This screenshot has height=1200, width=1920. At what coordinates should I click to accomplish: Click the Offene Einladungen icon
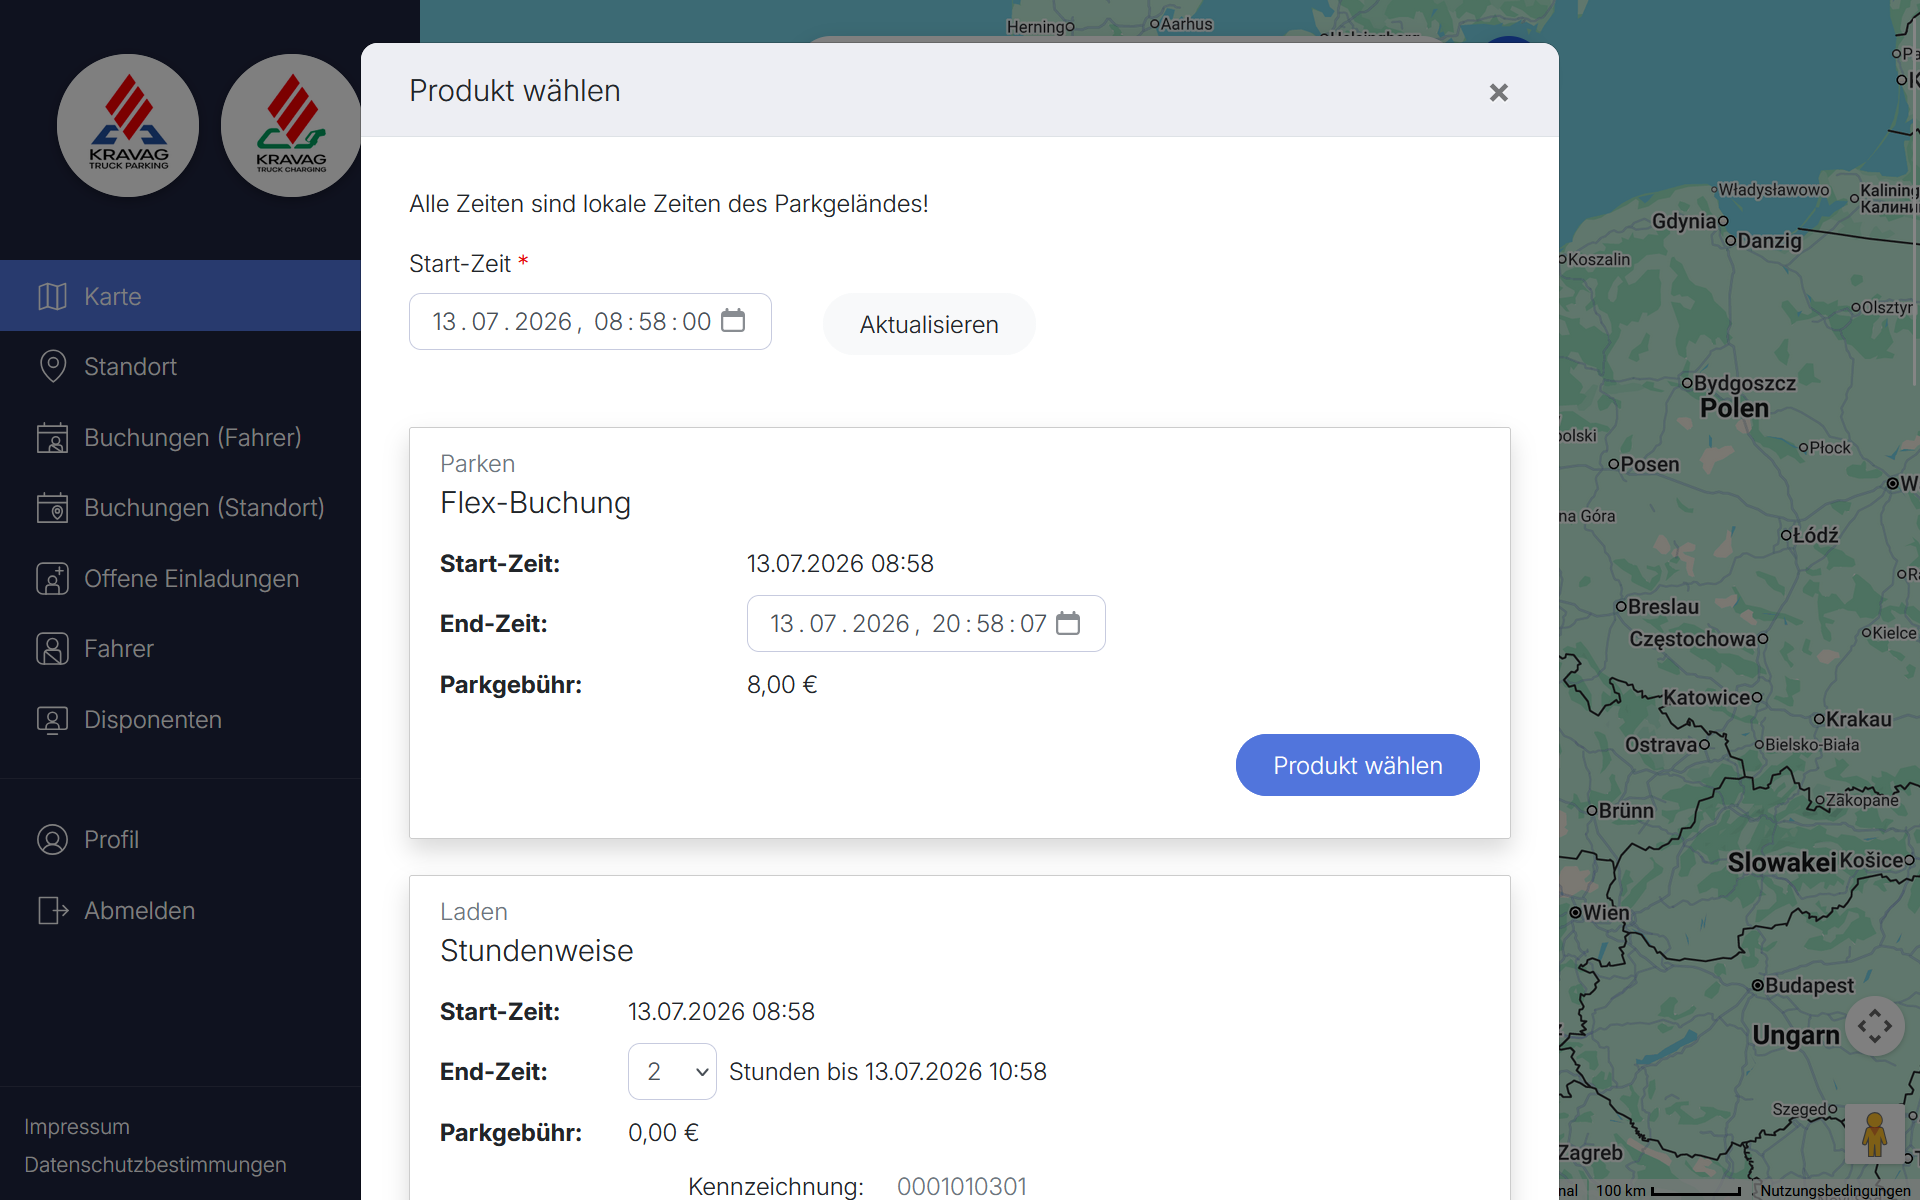pyautogui.click(x=52, y=578)
